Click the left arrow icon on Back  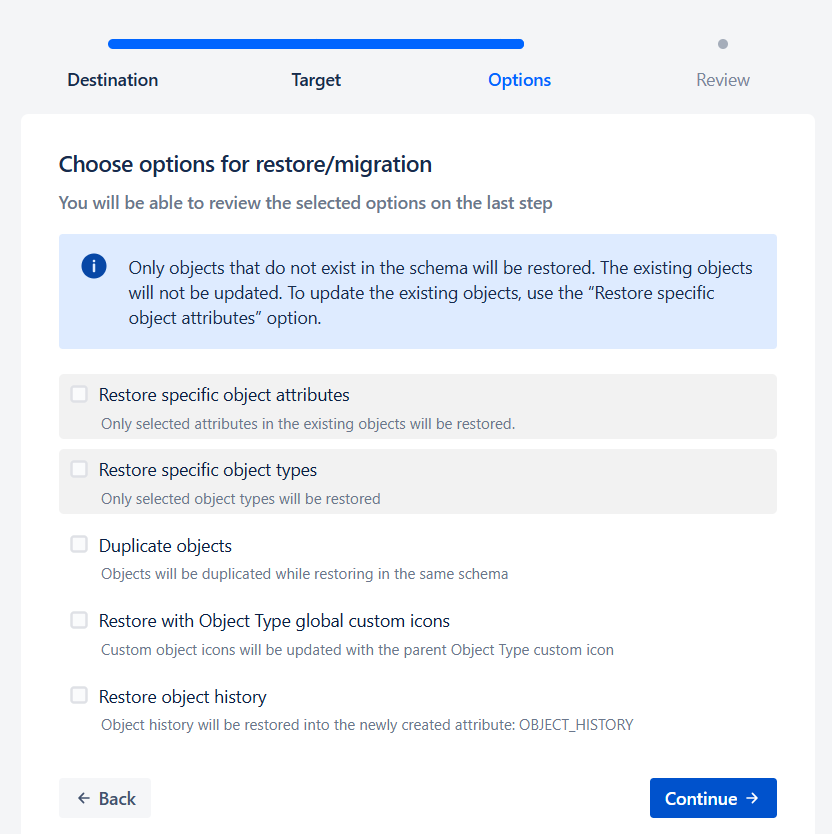(84, 798)
